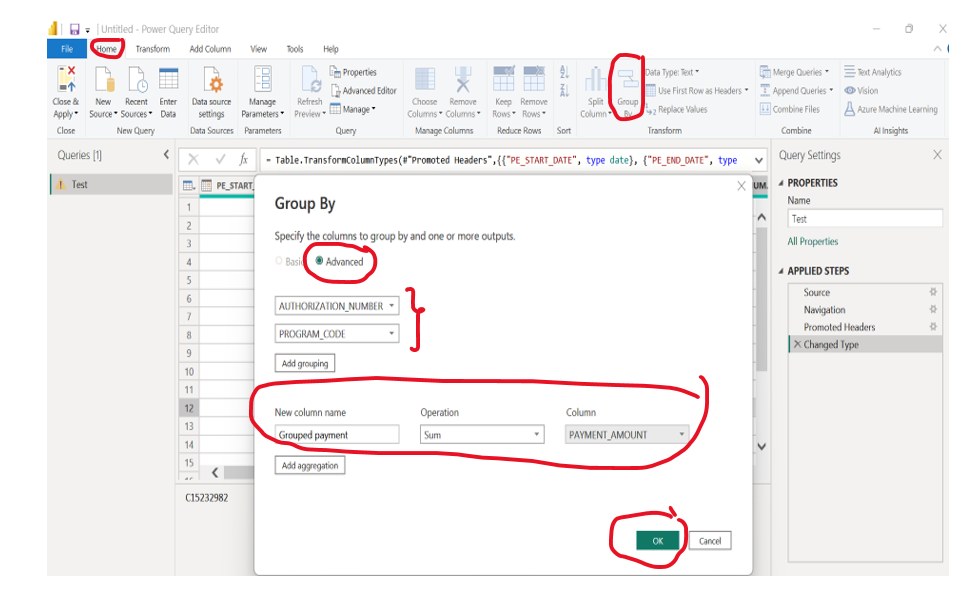Collapse the Queries pane
The height and width of the screenshot is (595, 965).
coord(166,154)
